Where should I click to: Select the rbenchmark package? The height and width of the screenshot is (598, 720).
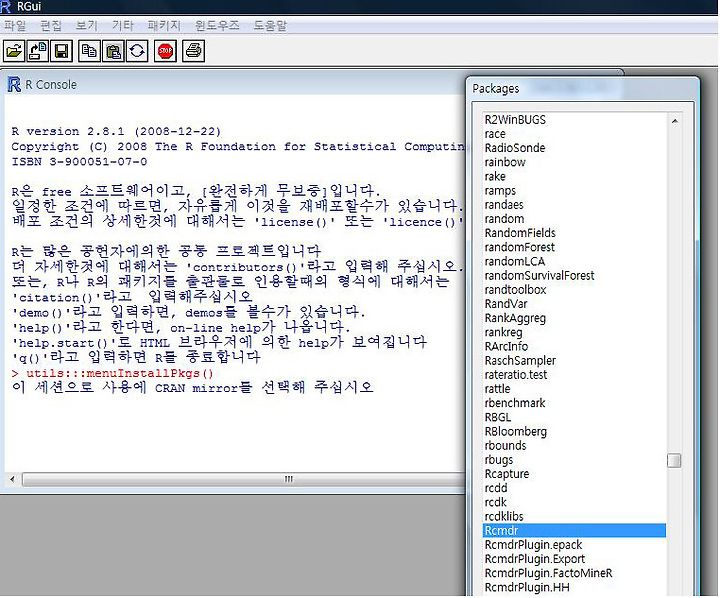pos(574,403)
